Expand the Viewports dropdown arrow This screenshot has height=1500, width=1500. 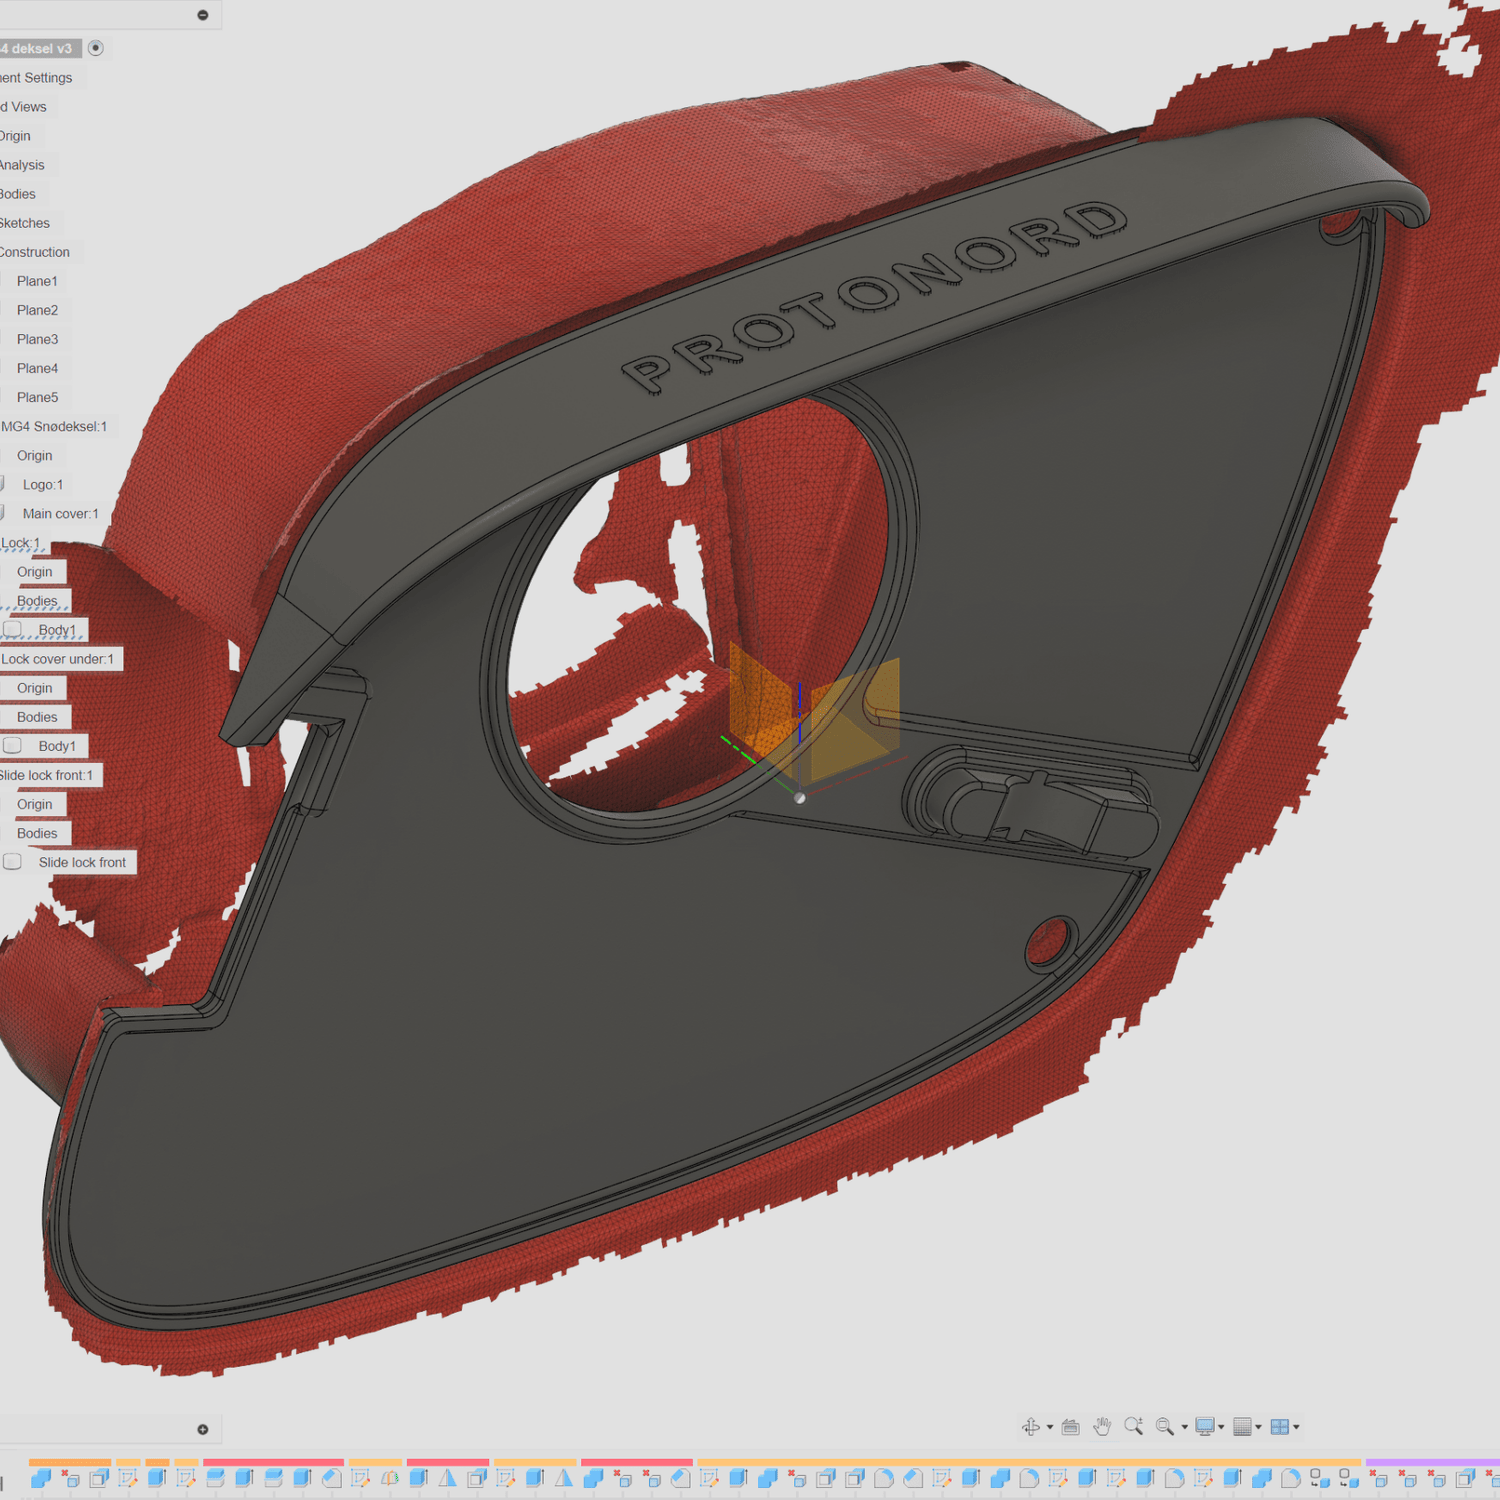[x=1296, y=1428]
